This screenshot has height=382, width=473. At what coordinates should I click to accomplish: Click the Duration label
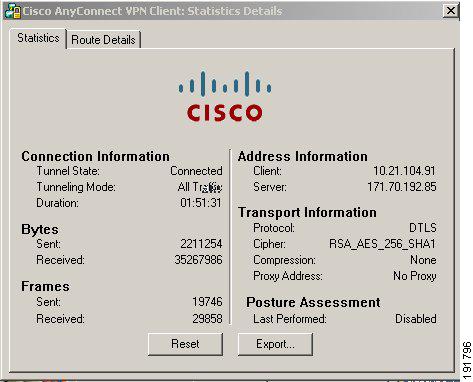tap(57, 203)
